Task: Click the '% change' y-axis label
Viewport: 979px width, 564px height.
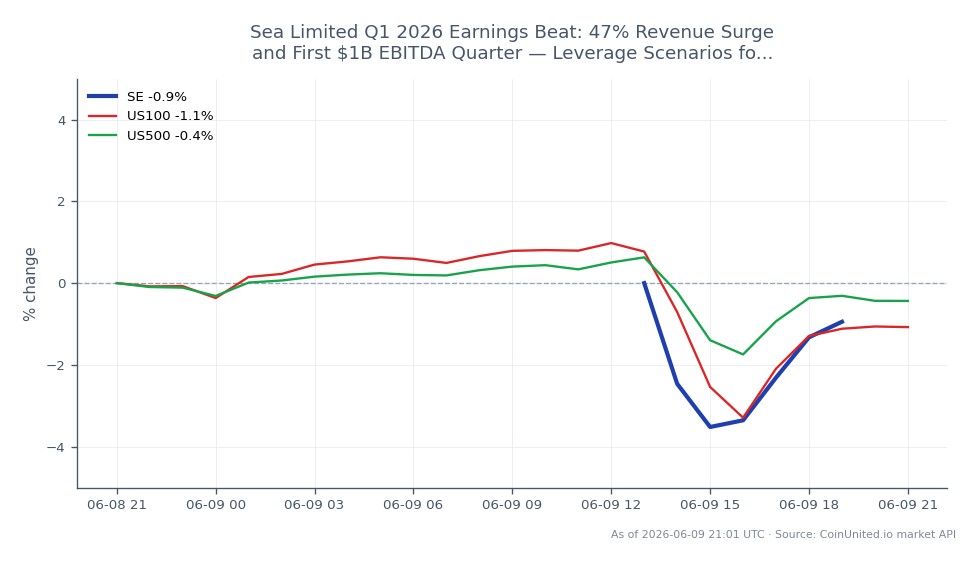Action: (29, 284)
